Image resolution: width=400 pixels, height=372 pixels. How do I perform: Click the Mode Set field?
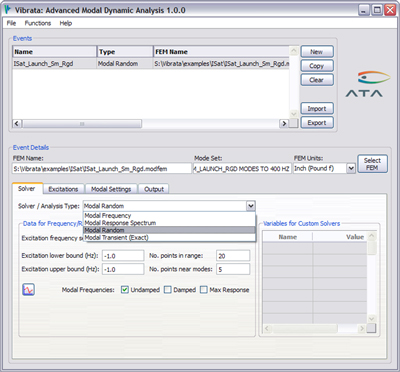pos(242,168)
